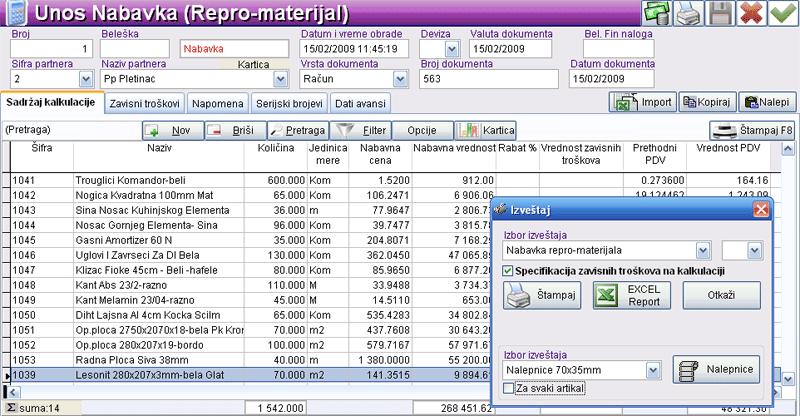Enable the Za svaki artikal checkbox
800x416 pixels.
click(x=507, y=387)
